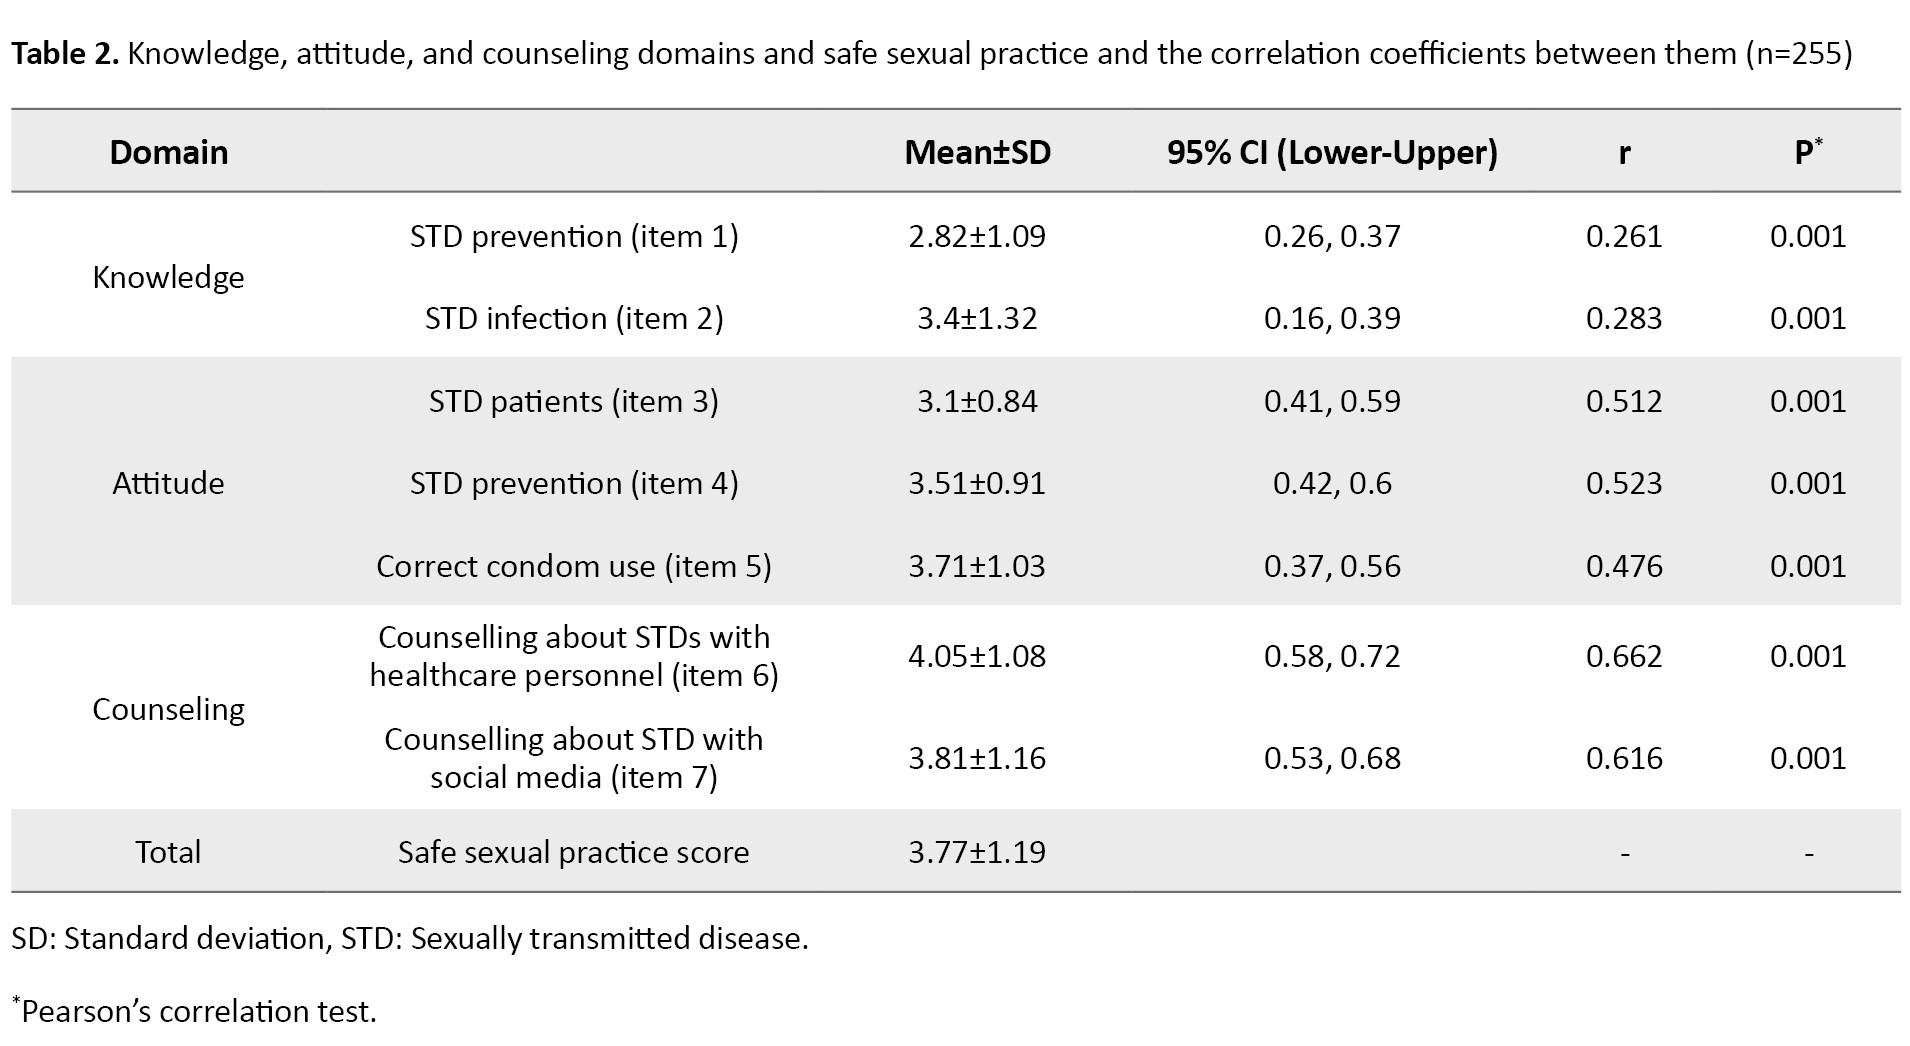Click the correlation value 0.662
1910x1046 pixels.
click(x=1624, y=656)
